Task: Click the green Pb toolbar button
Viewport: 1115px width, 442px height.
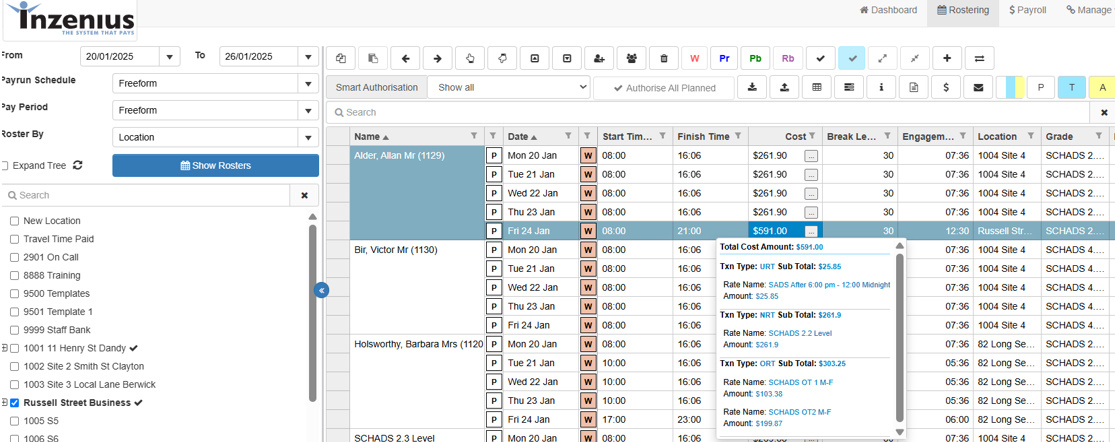Action: click(755, 58)
